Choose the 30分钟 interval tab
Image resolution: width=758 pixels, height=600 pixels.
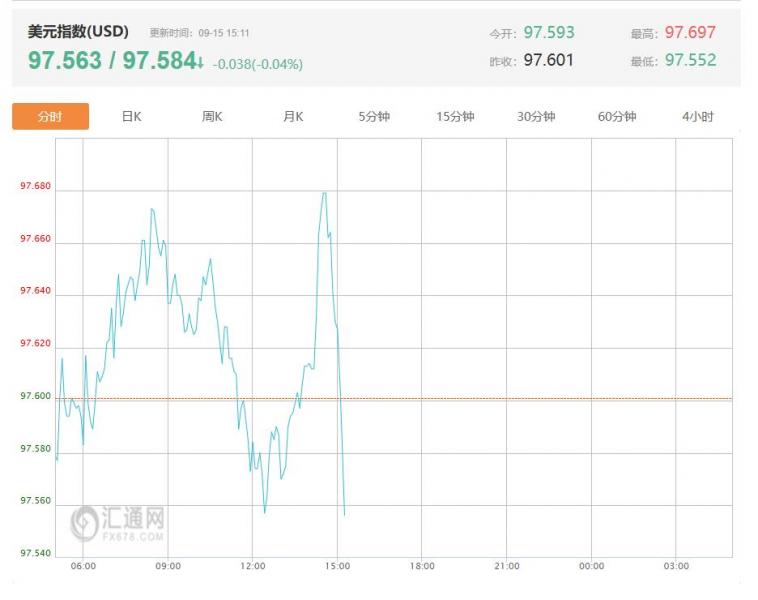[536, 117]
